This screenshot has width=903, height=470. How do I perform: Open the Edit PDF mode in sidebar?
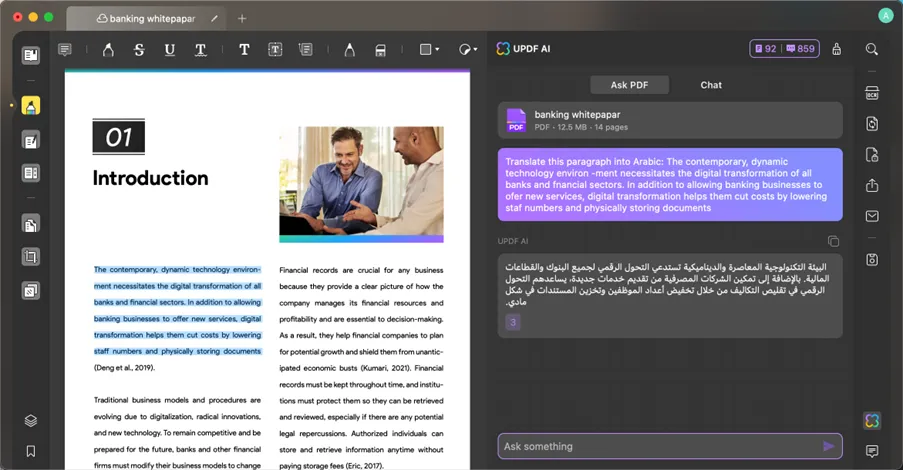(31, 140)
